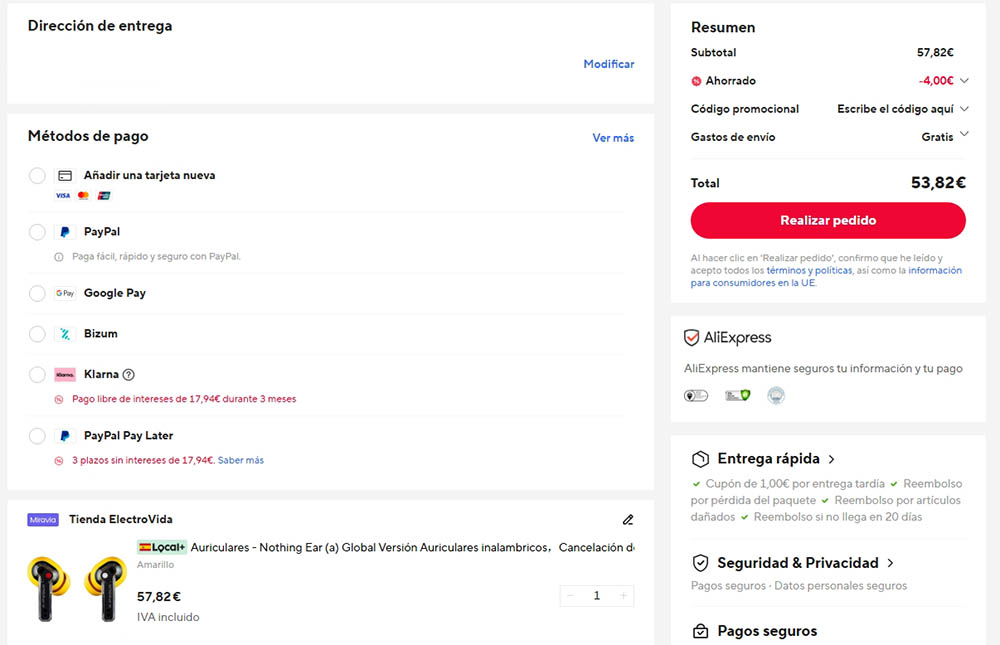Select the new card radio button
1000x645 pixels.
tap(37, 175)
